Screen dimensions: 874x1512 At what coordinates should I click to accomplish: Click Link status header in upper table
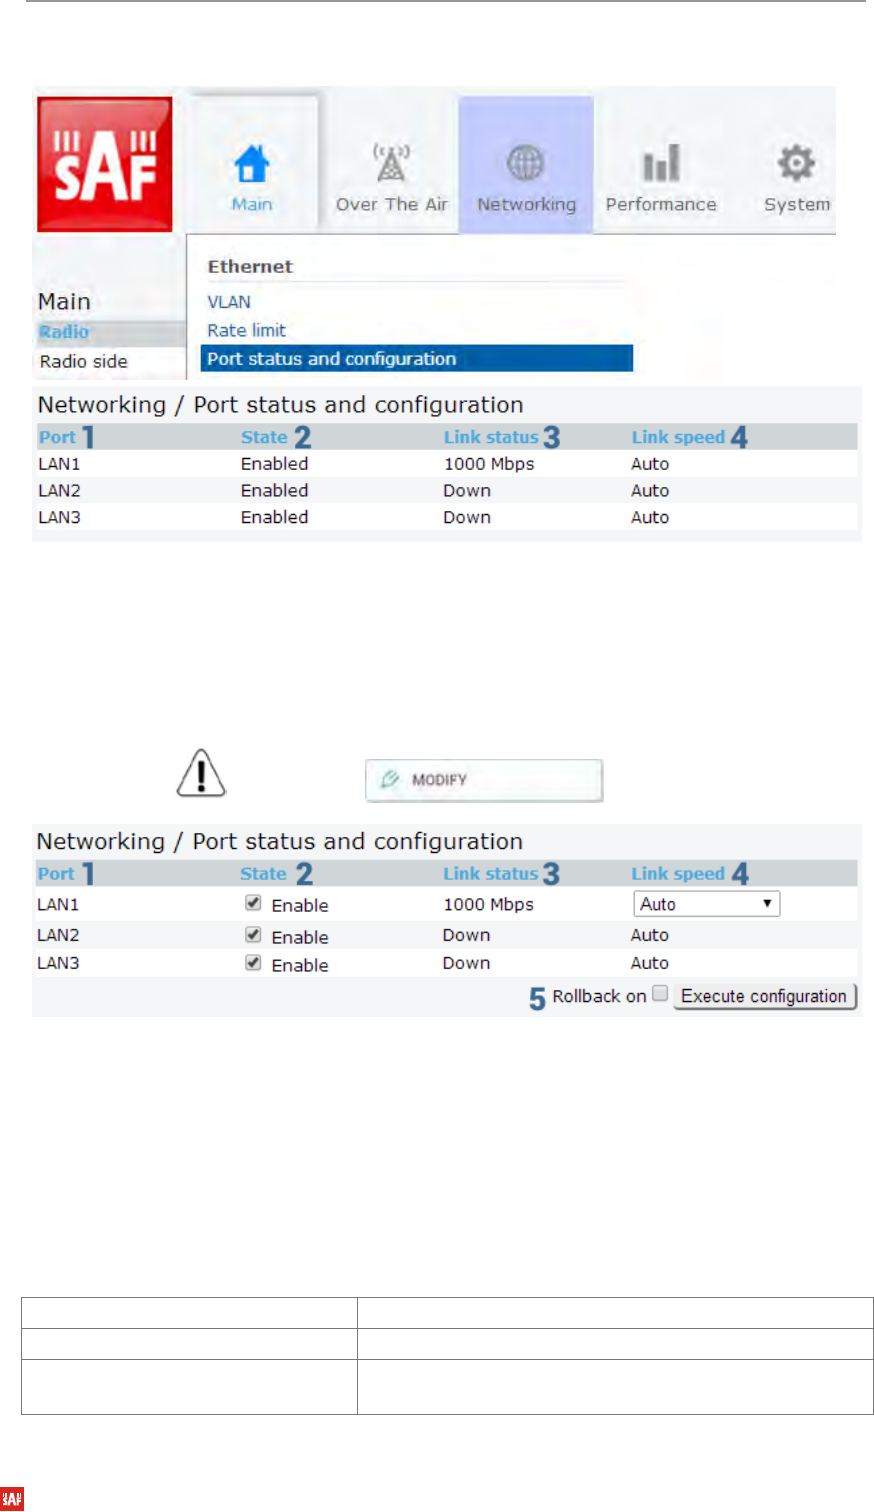tap(491, 437)
